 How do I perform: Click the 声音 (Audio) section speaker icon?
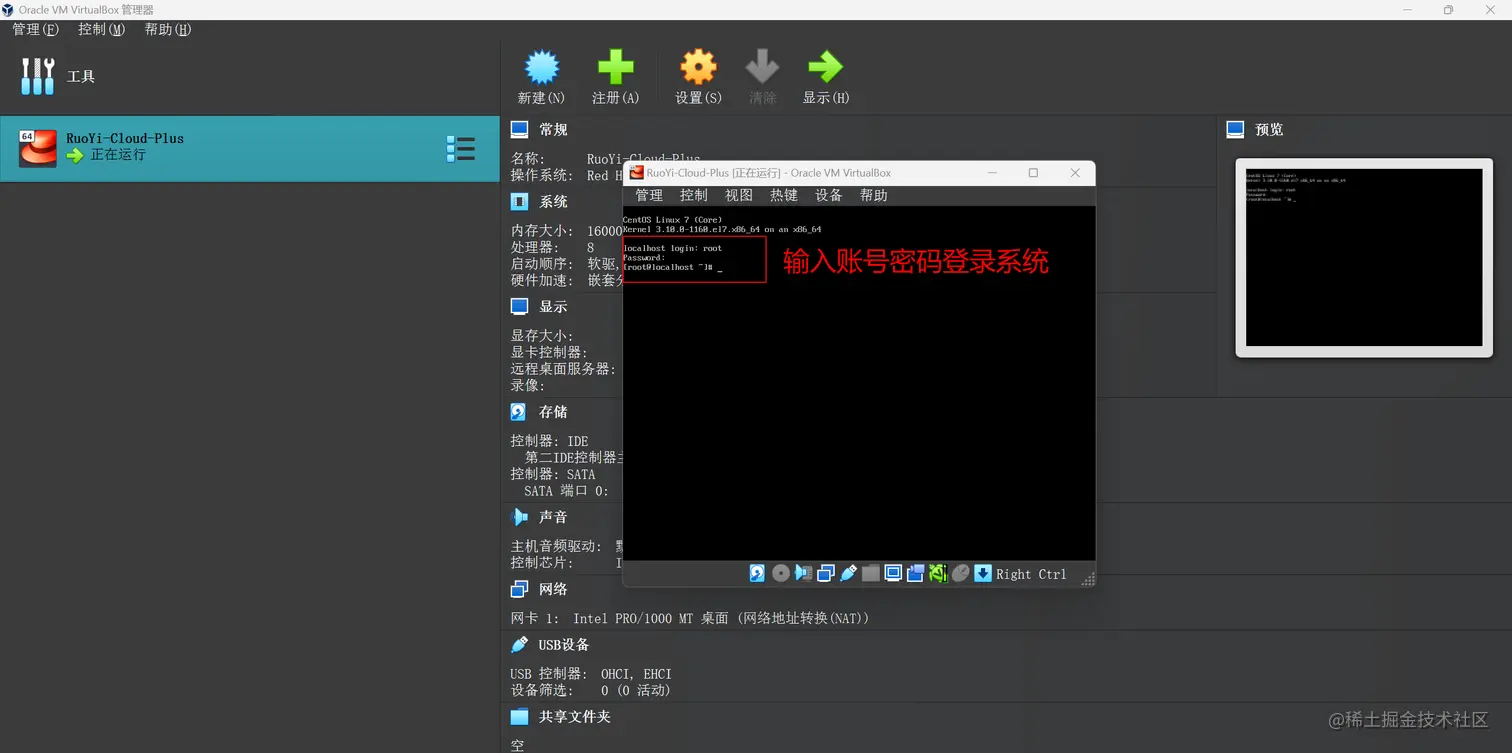tap(519, 516)
